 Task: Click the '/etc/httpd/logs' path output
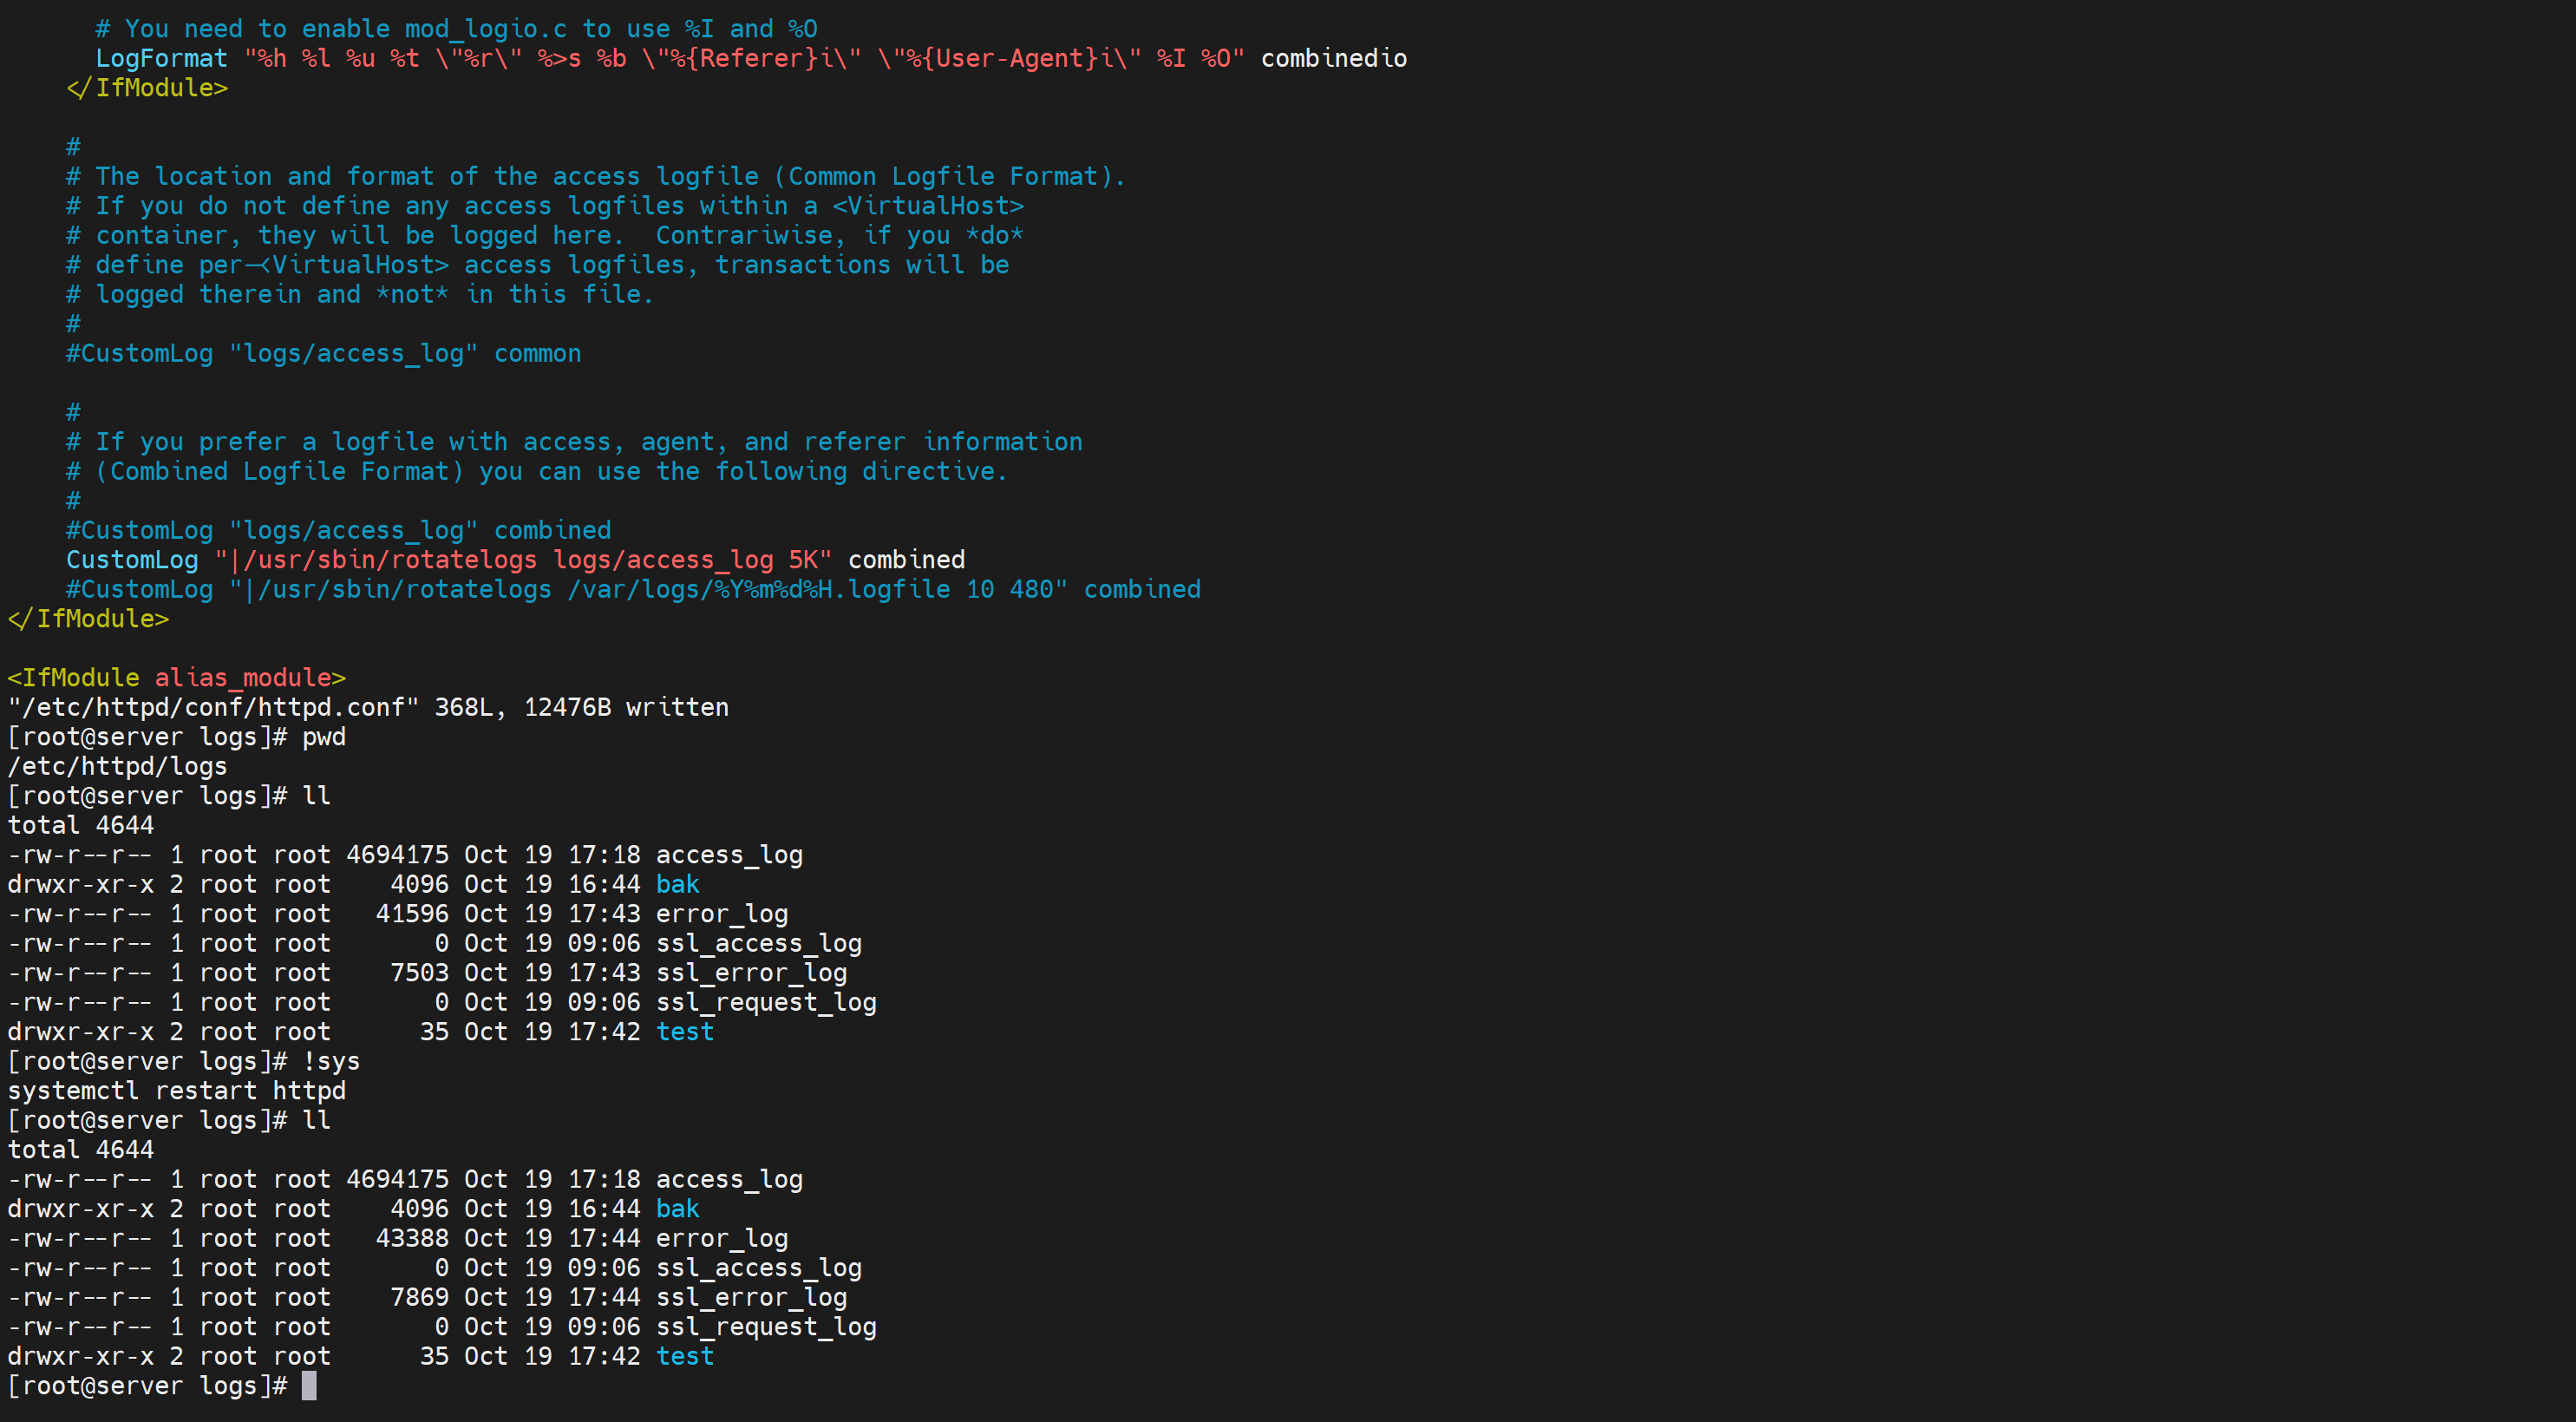point(117,766)
